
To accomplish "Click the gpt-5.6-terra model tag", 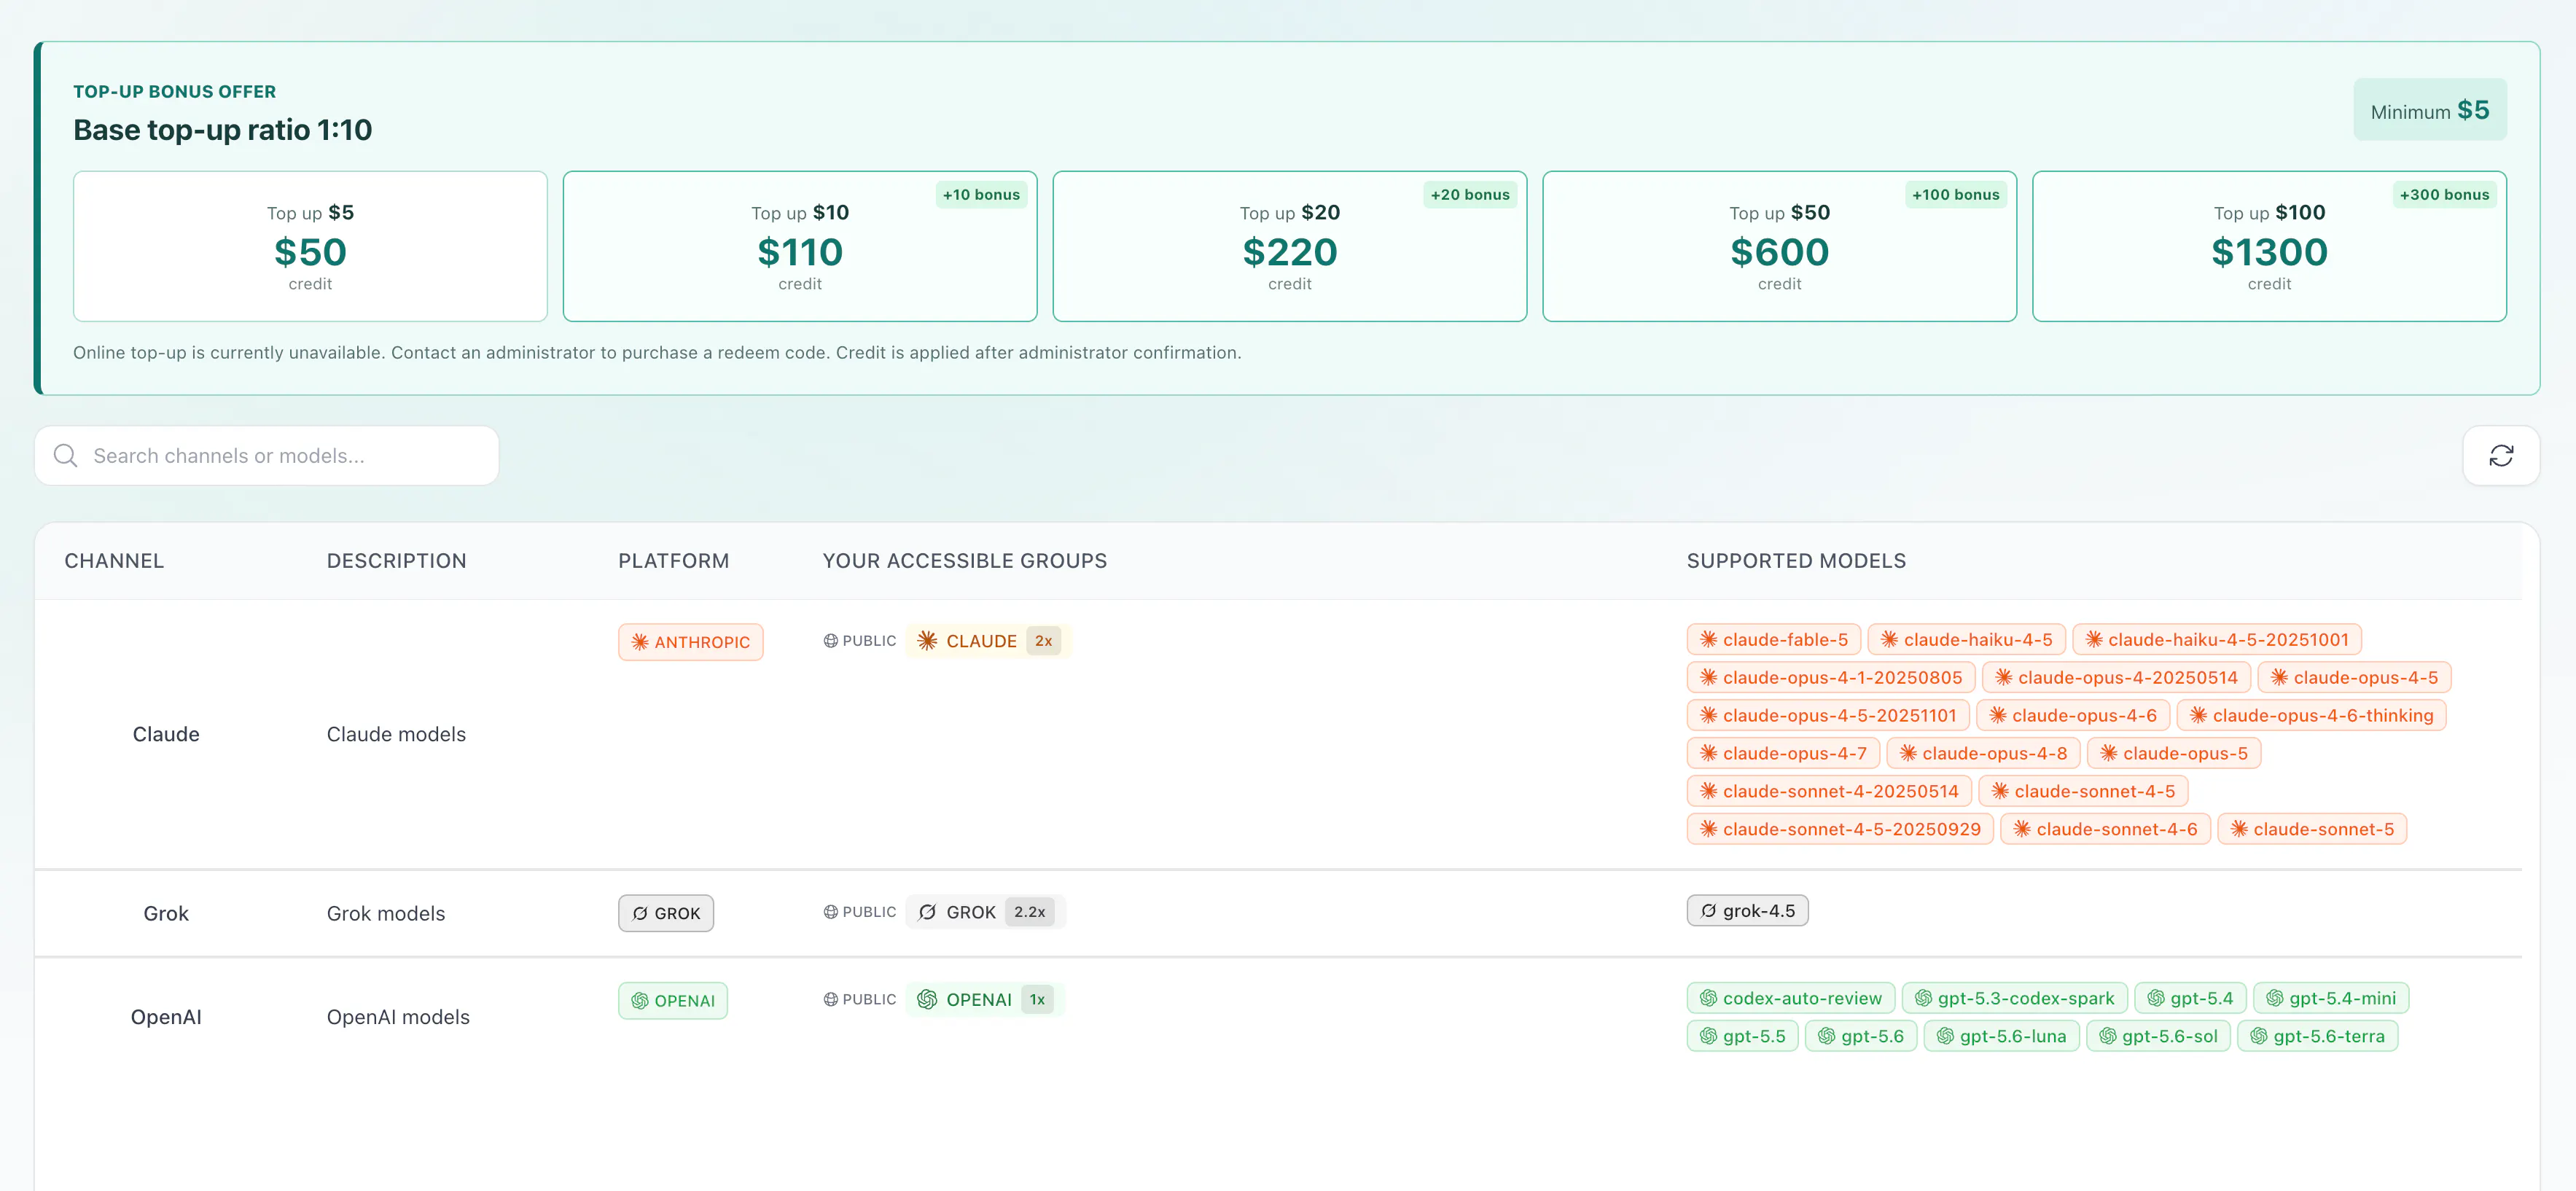I will click(2317, 1037).
